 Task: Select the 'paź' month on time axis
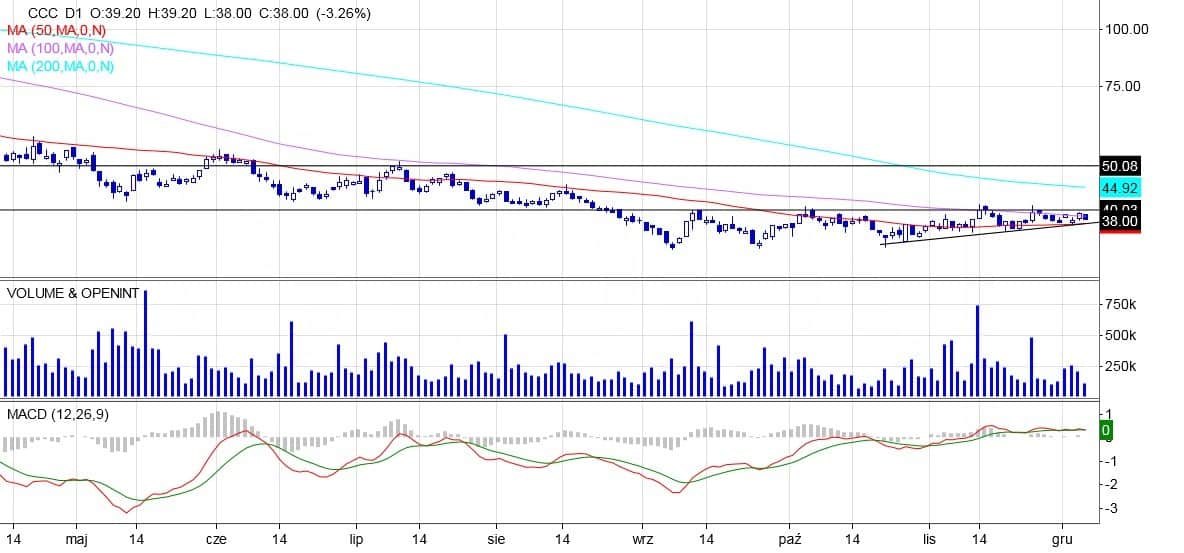click(x=791, y=539)
